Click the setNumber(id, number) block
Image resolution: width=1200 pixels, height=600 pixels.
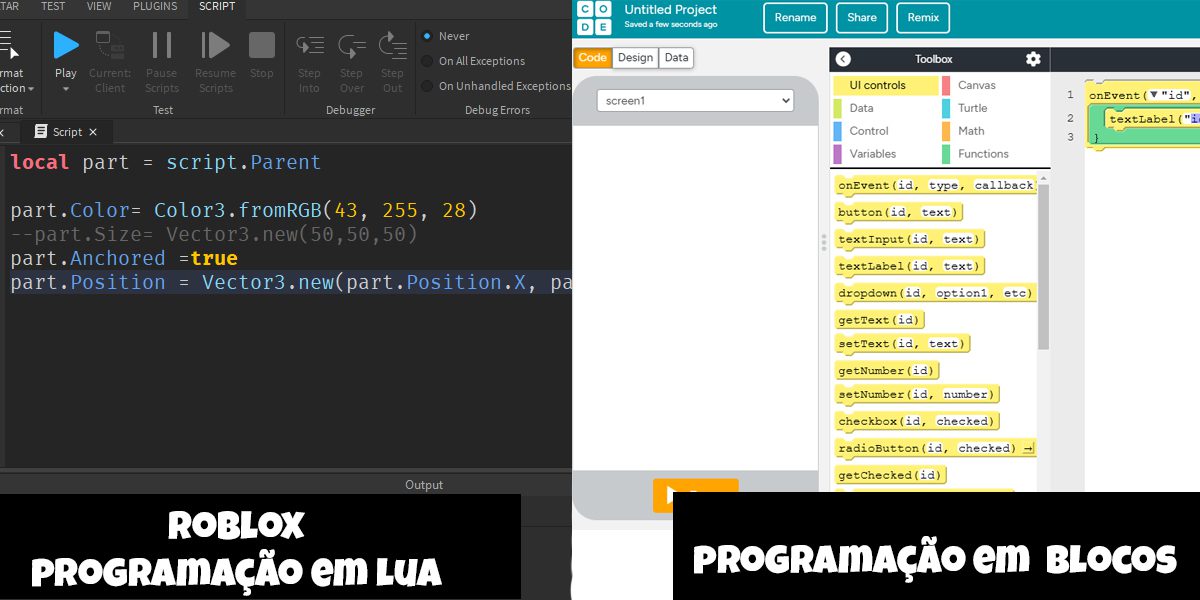(x=916, y=394)
